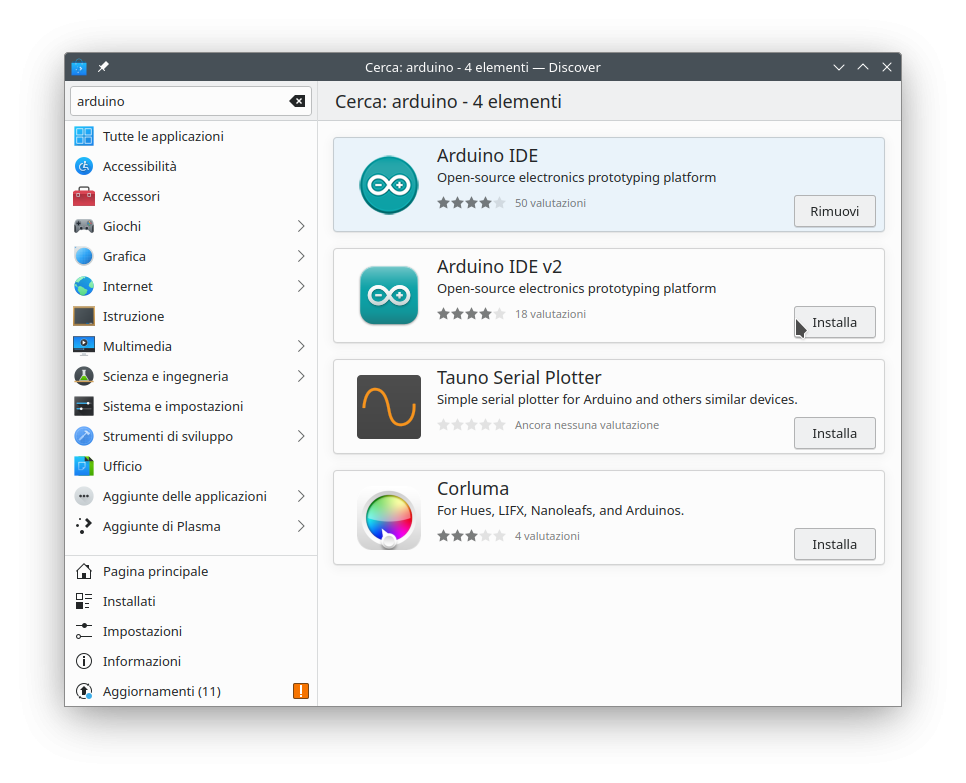Maximize the Discover window

(x=863, y=67)
